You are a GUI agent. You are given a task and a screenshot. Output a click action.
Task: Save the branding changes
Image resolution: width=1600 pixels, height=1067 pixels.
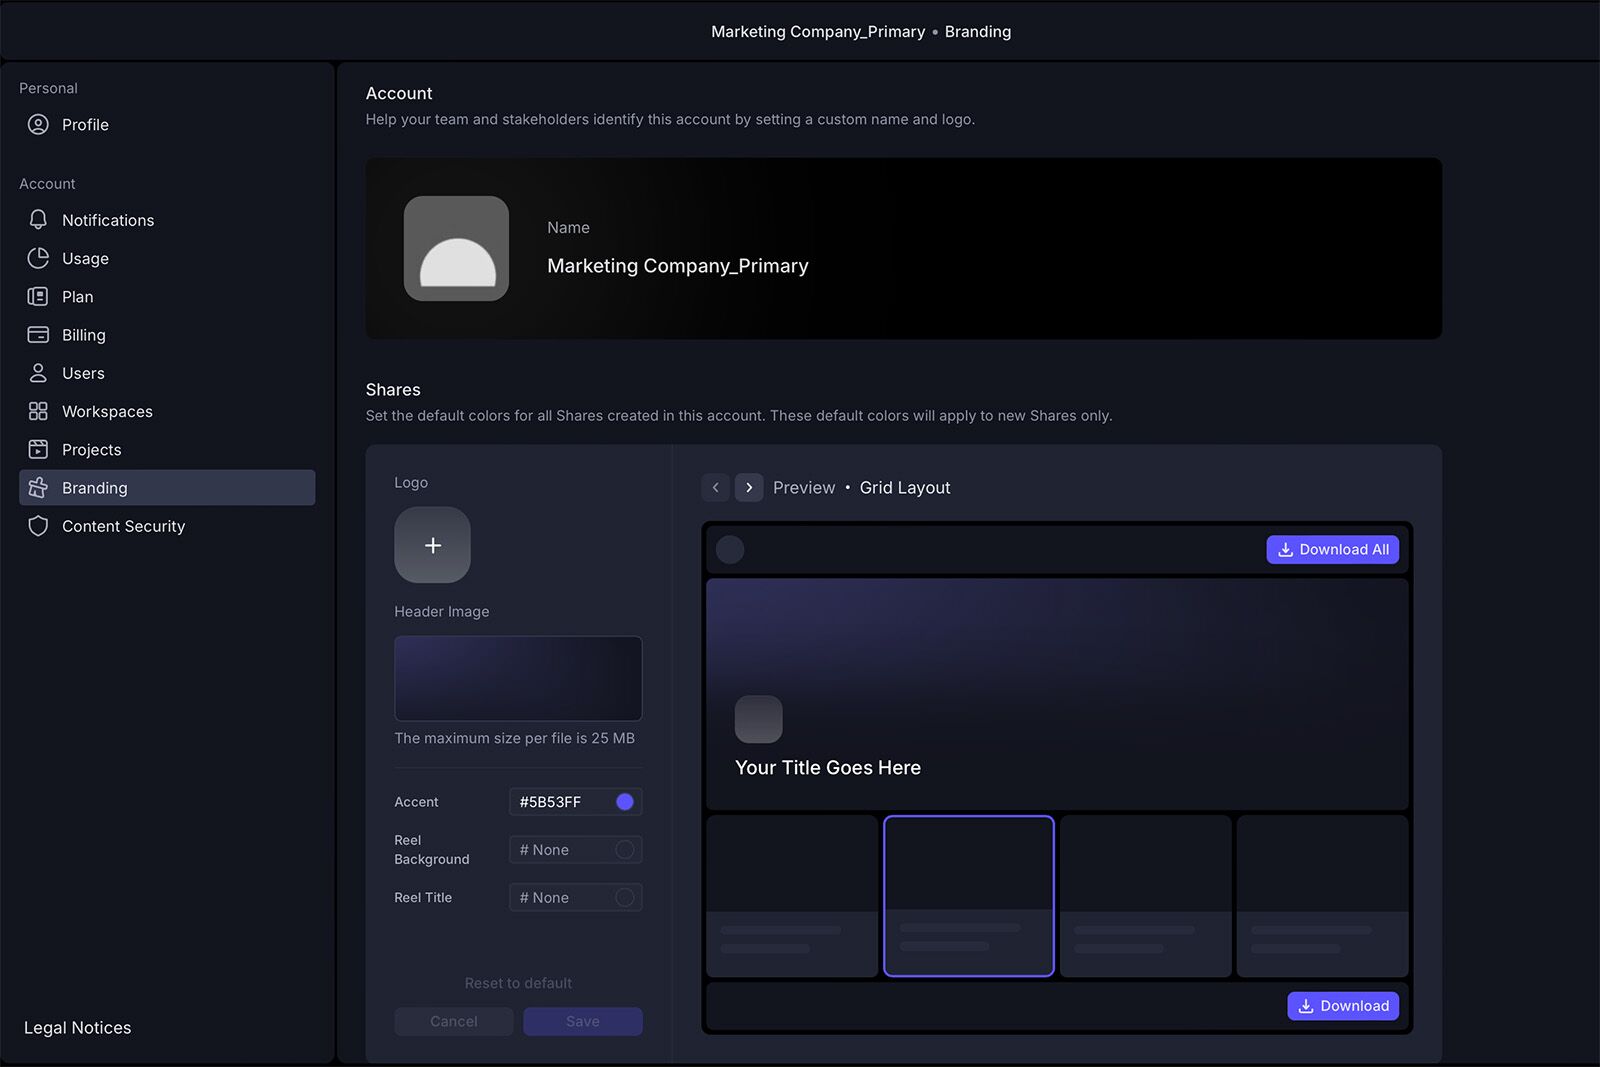point(582,1021)
